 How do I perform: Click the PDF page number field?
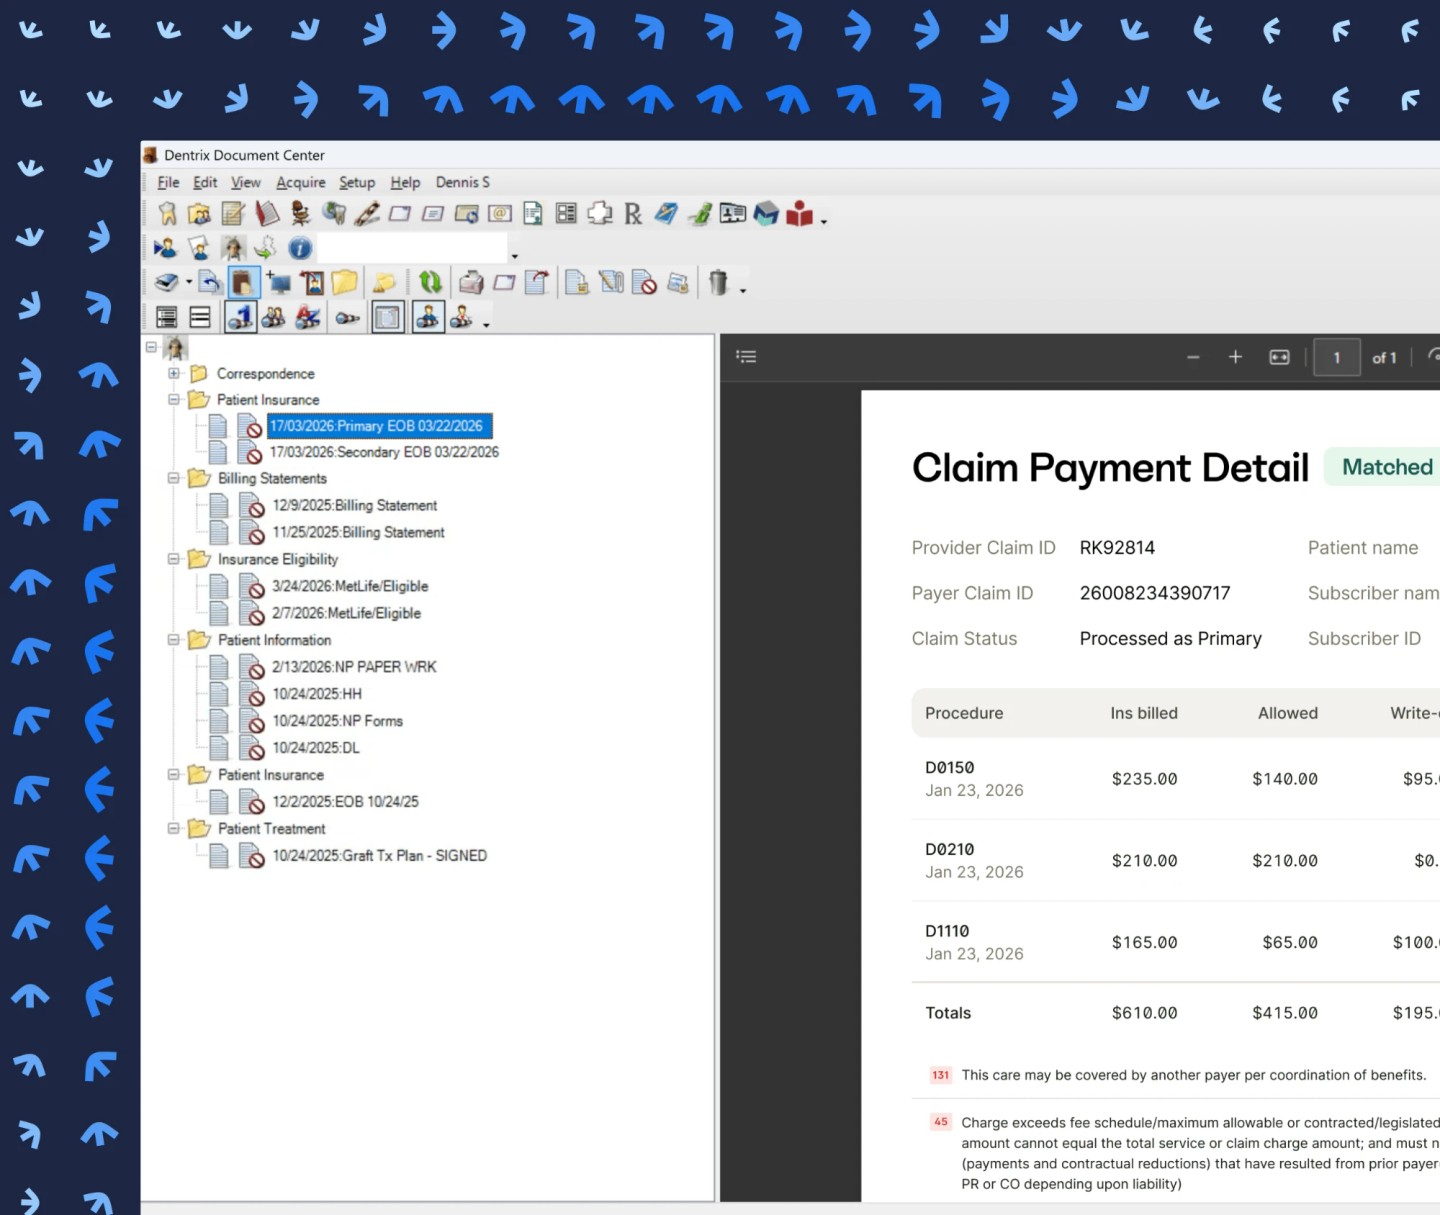(x=1337, y=357)
